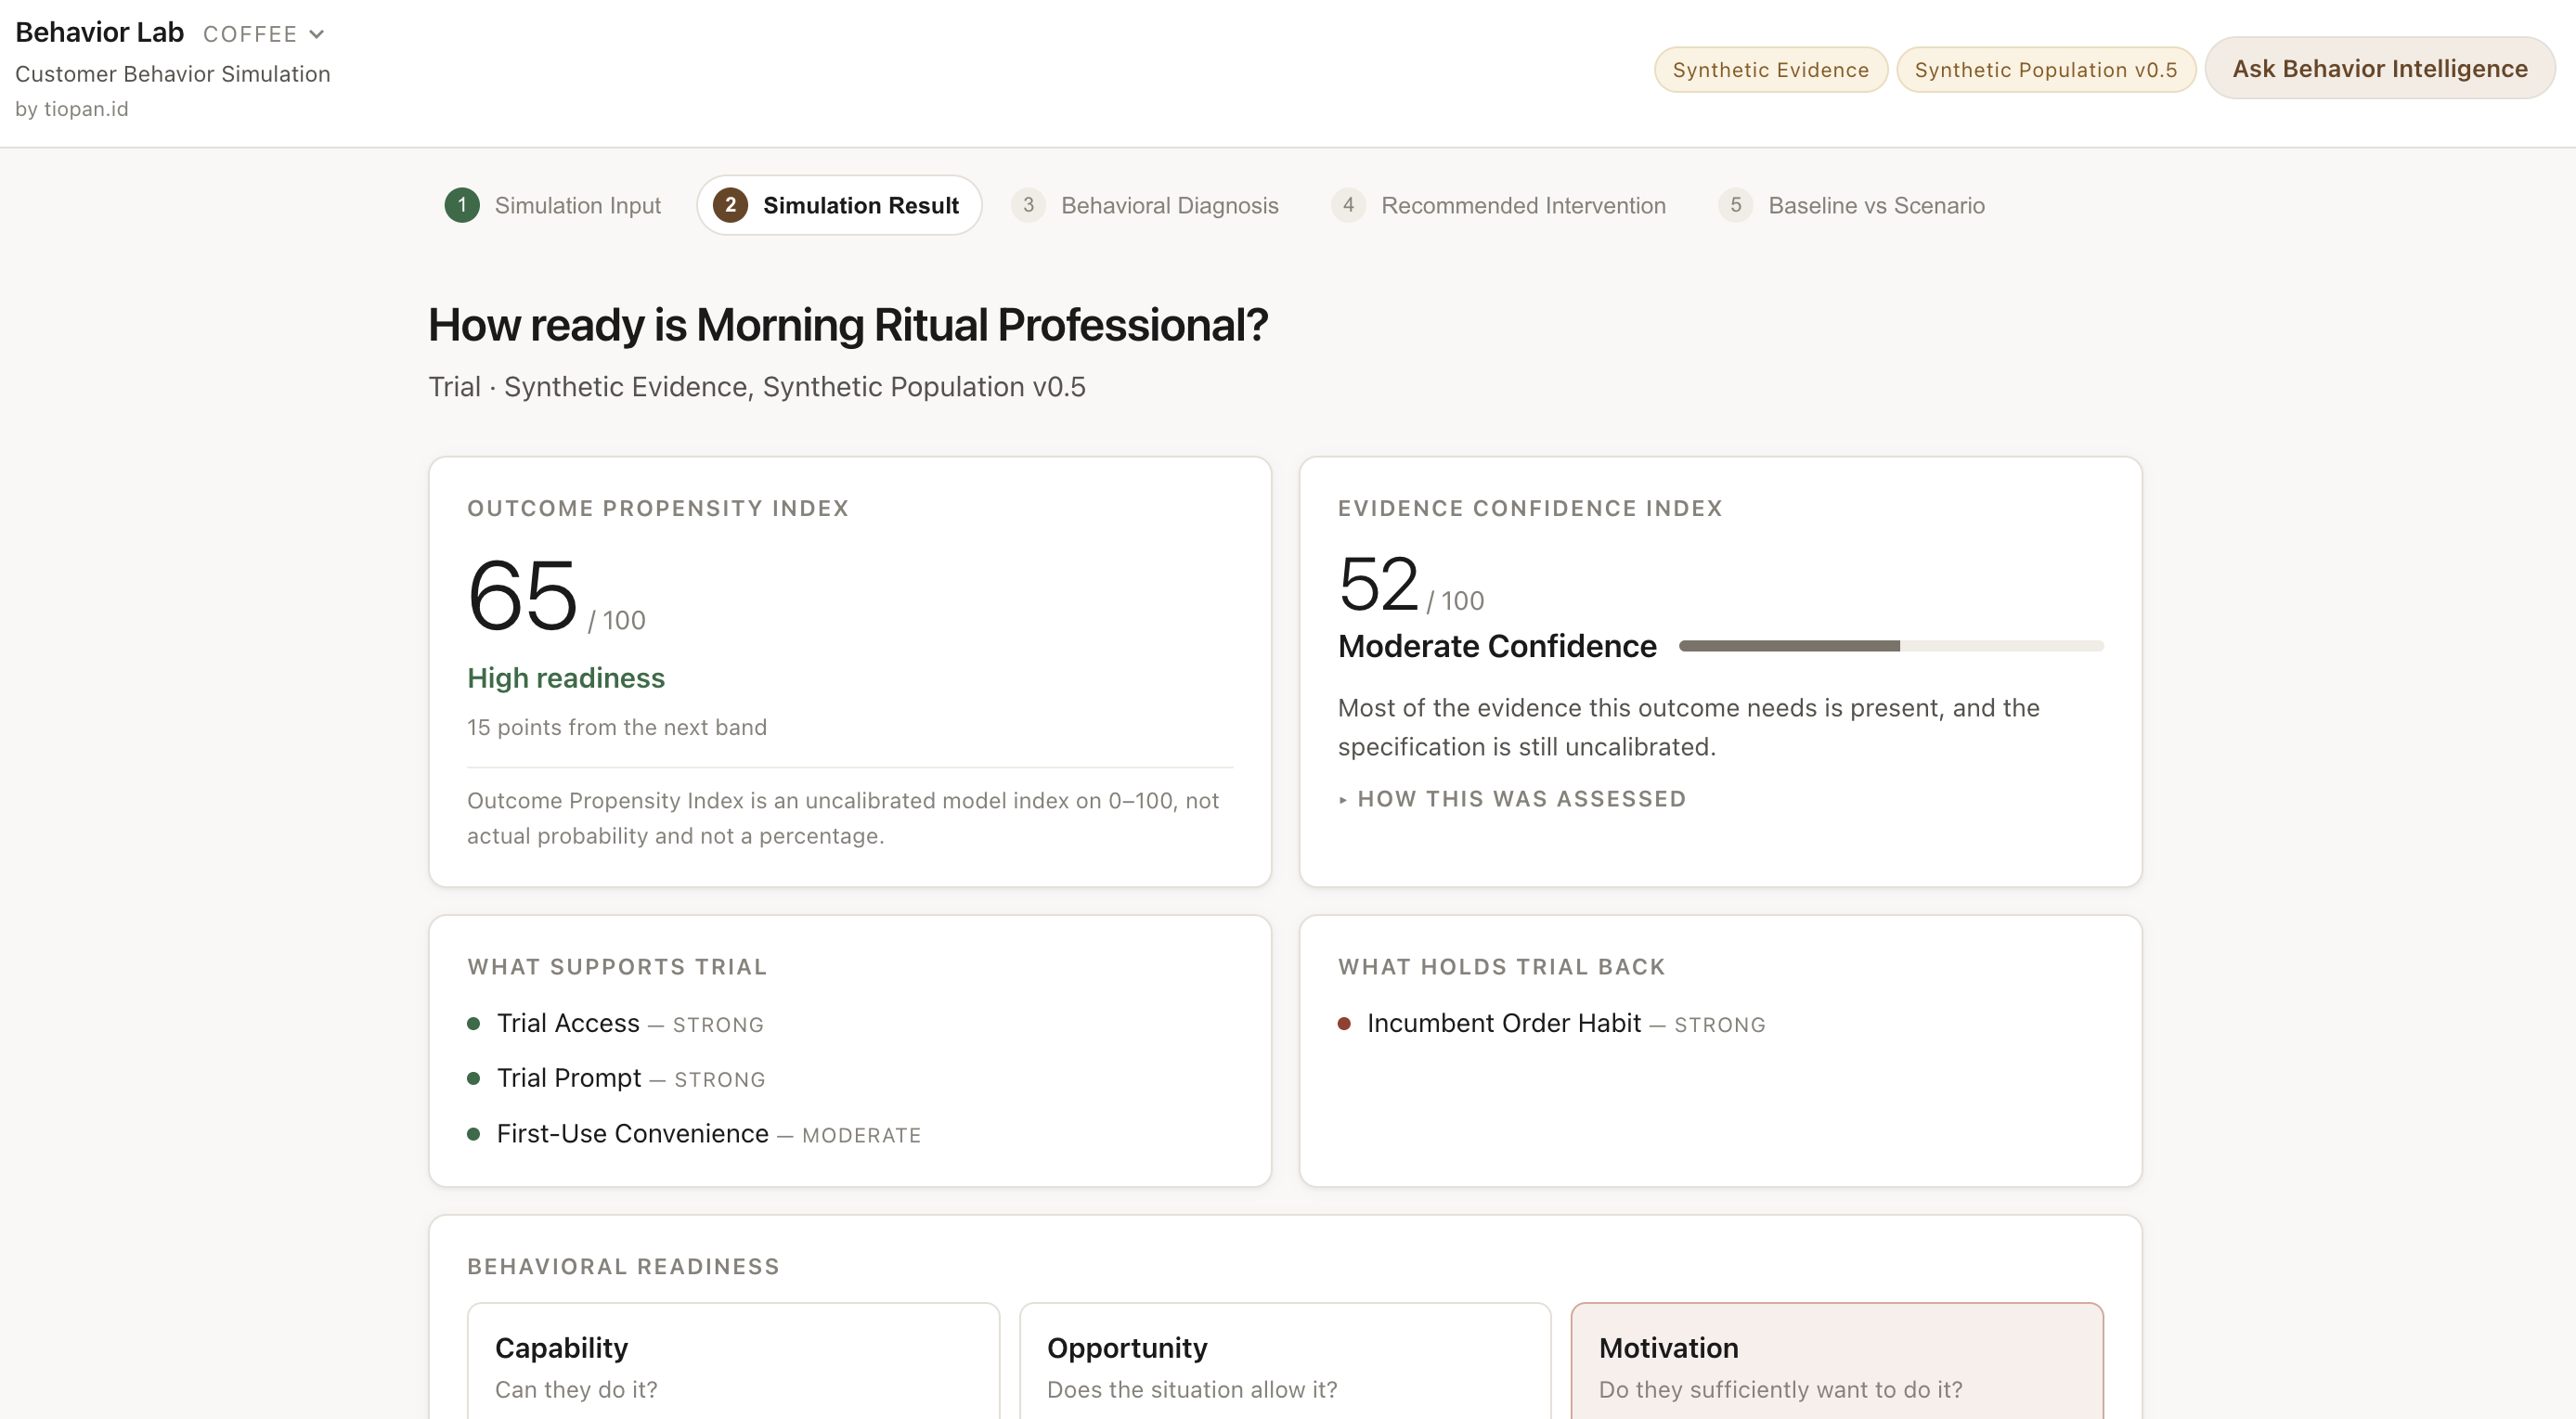Image resolution: width=2576 pixels, height=1419 pixels.
Task: Switch to Baseline vs Scenario step
Action: pyautogui.click(x=1851, y=205)
